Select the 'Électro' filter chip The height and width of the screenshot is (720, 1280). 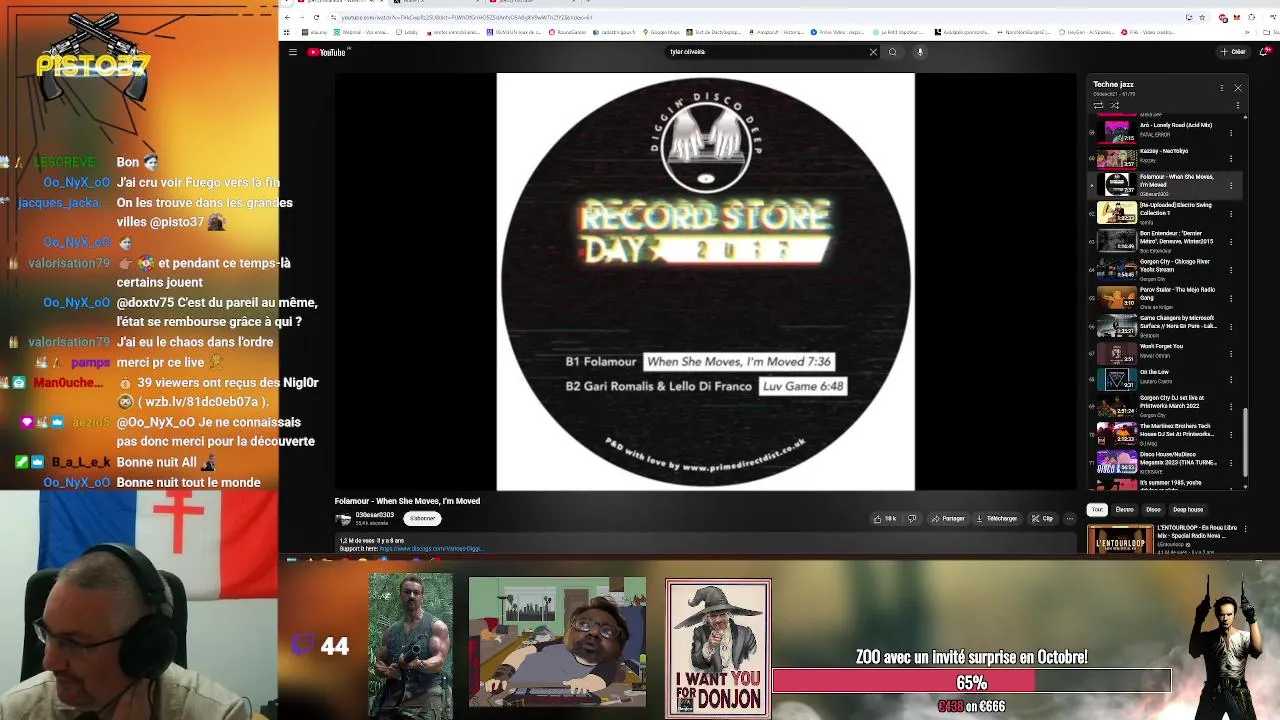click(x=1125, y=510)
